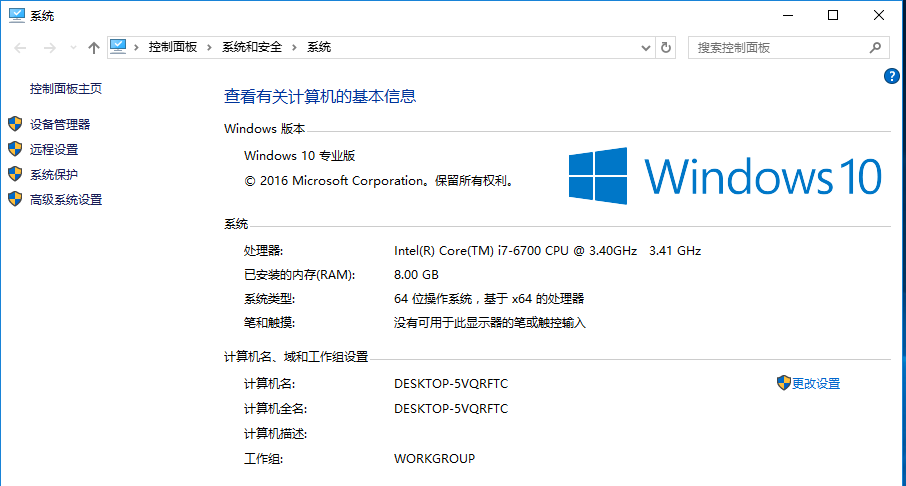Open 设备管理器 link
The image size is (906, 486).
(x=60, y=124)
